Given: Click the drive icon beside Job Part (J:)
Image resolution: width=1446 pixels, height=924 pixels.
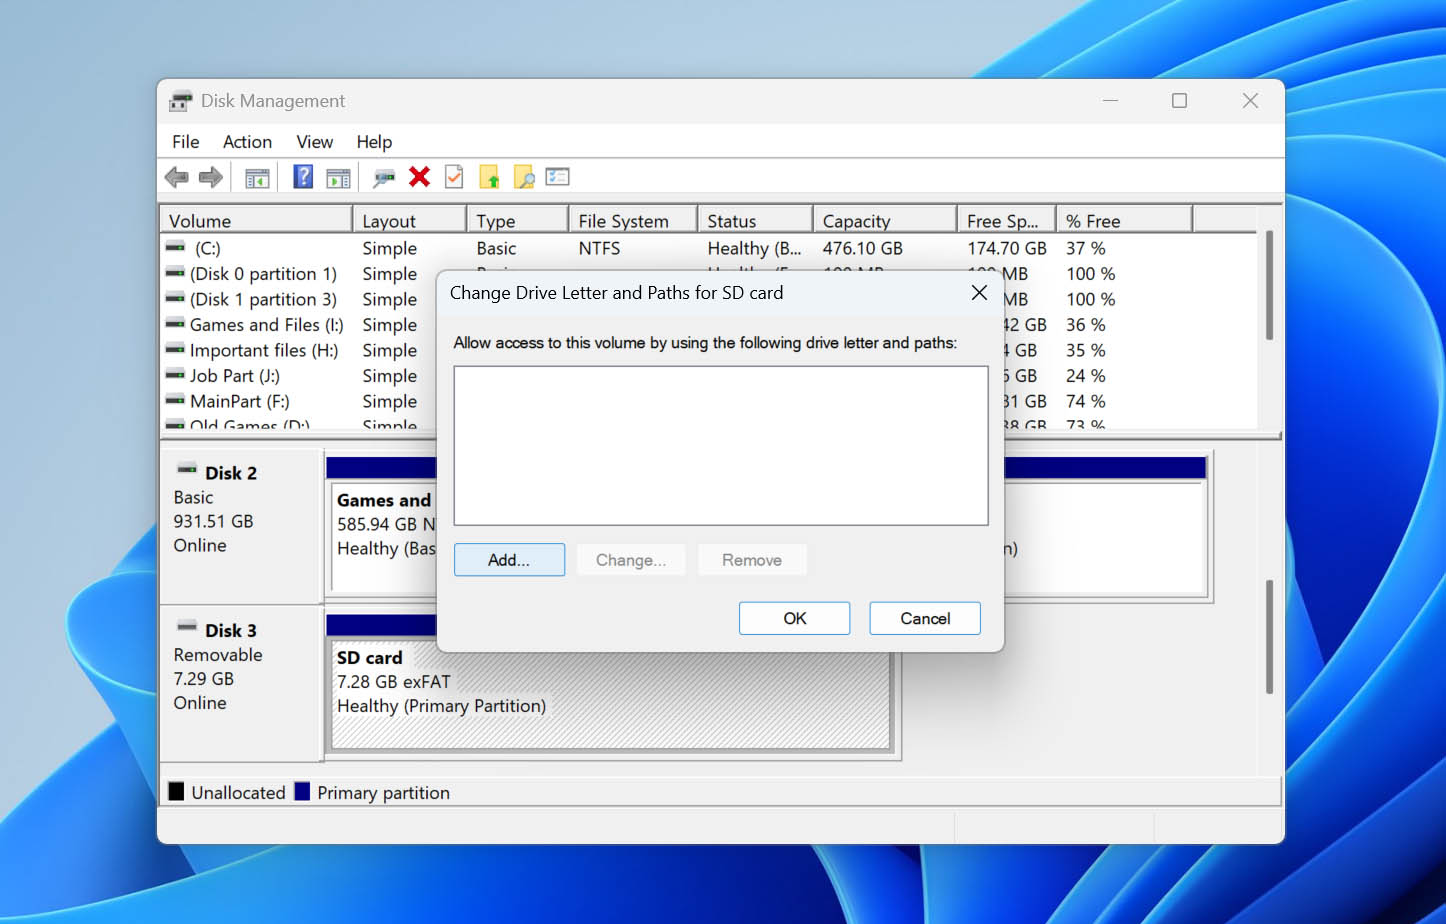Looking at the screenshot, I should [176, 375].
